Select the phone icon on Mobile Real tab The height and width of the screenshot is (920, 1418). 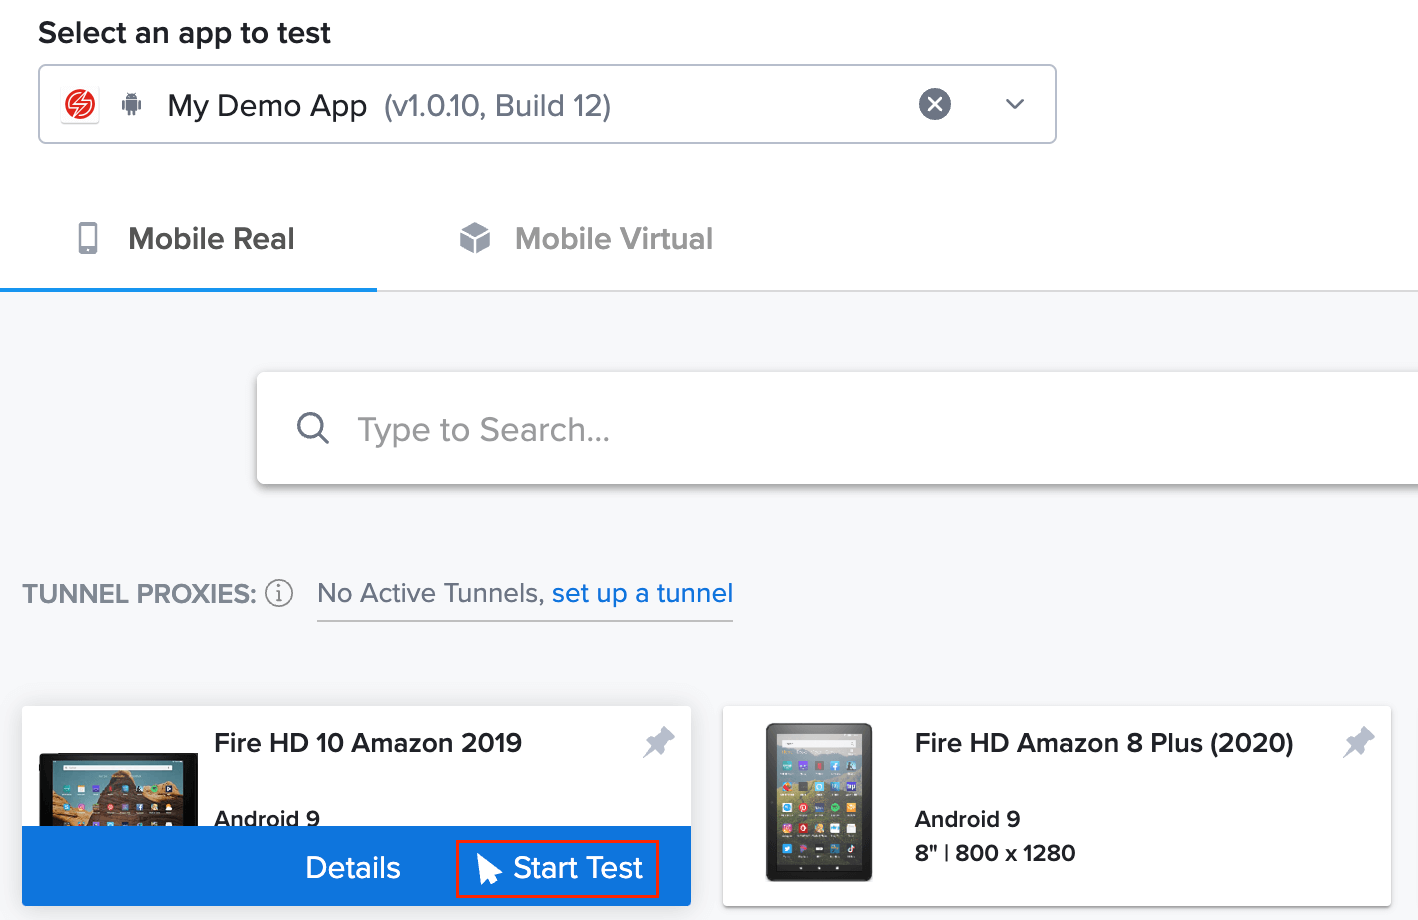(87, 237)
